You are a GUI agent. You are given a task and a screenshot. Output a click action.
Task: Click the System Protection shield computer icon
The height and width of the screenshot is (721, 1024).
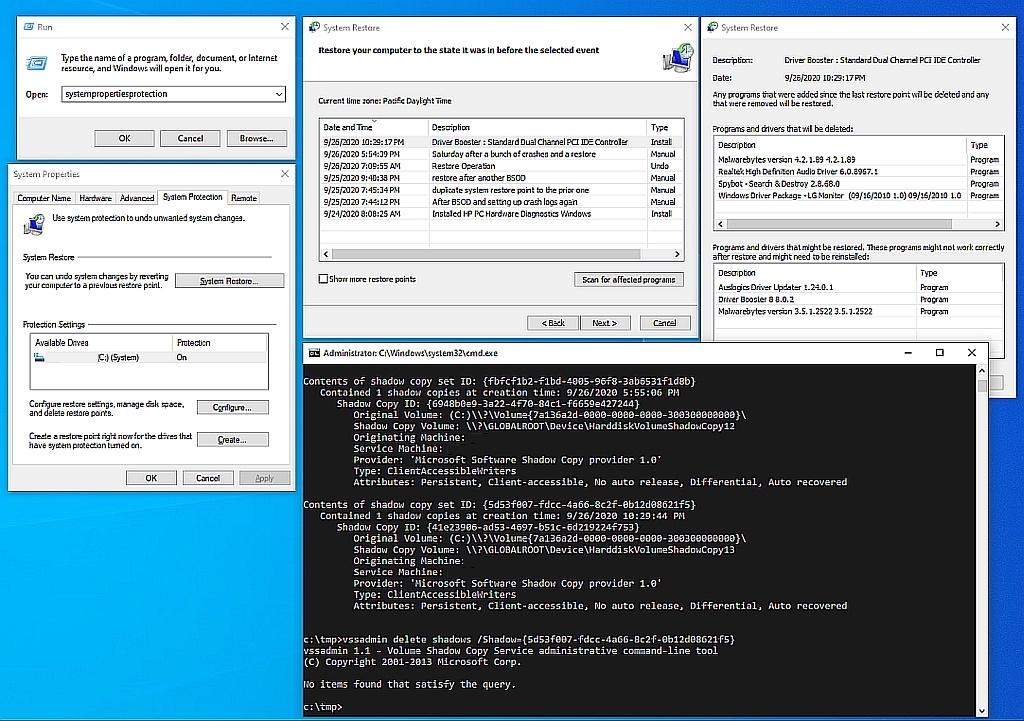click(34, 224)
